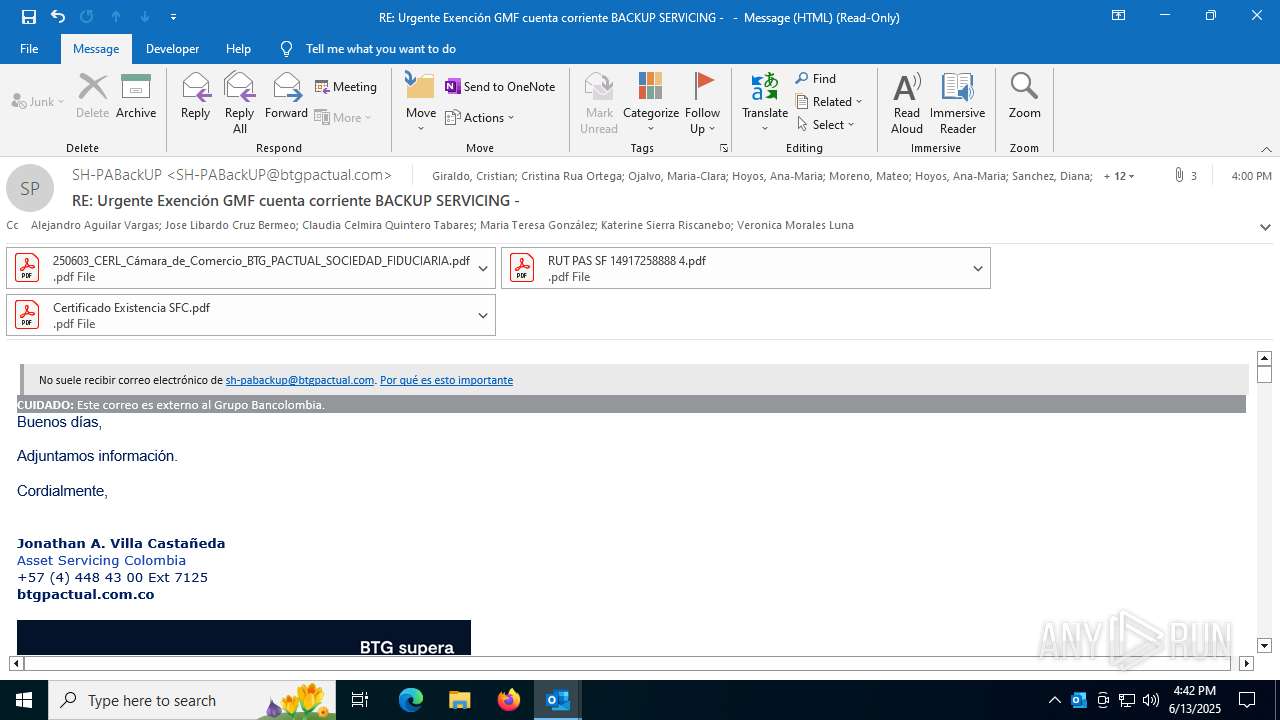Archive this message

tap(136, 97)
